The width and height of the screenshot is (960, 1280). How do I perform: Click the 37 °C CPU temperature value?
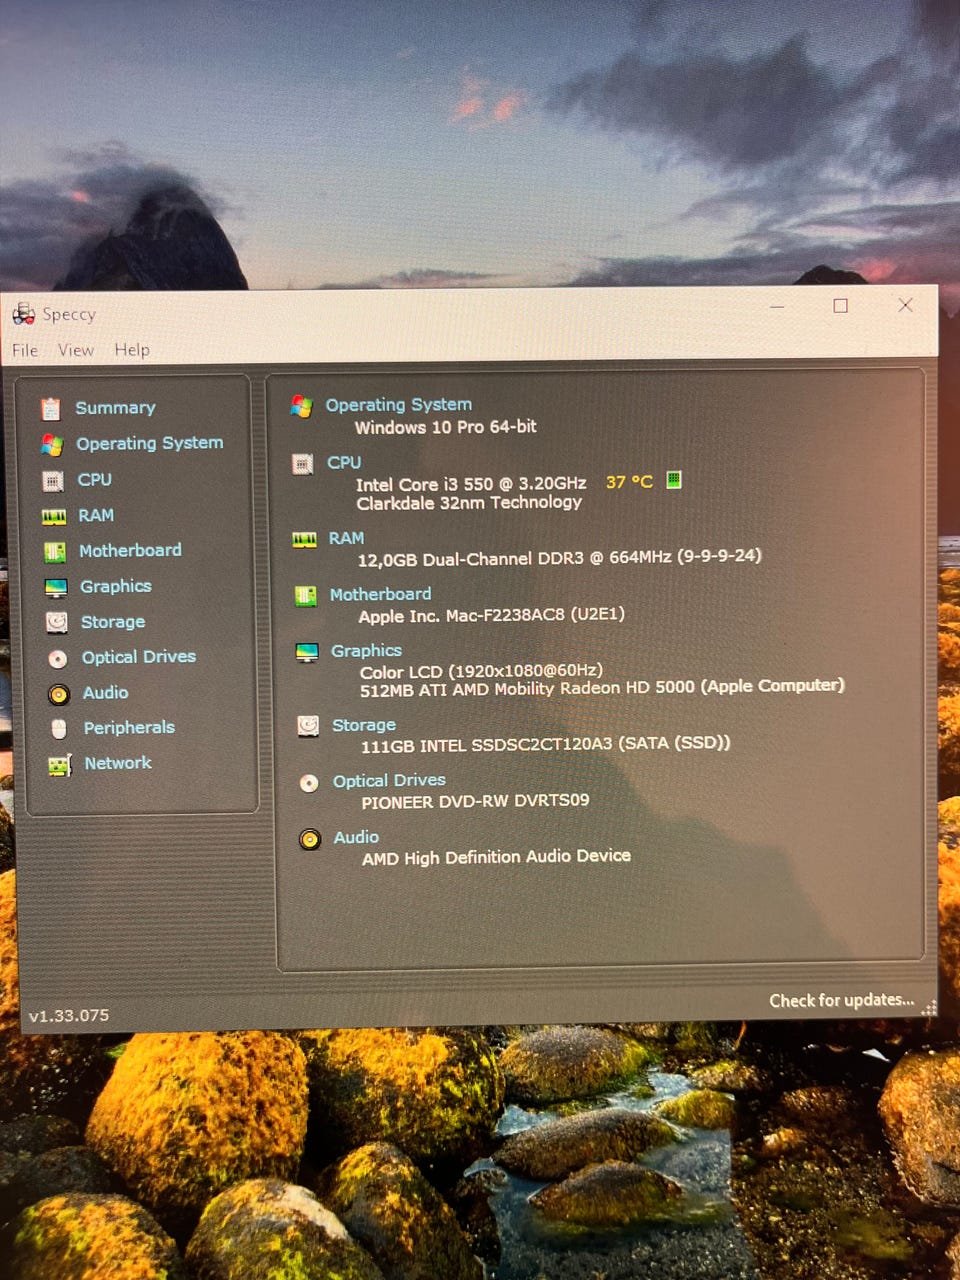click(x=629, y=482)
